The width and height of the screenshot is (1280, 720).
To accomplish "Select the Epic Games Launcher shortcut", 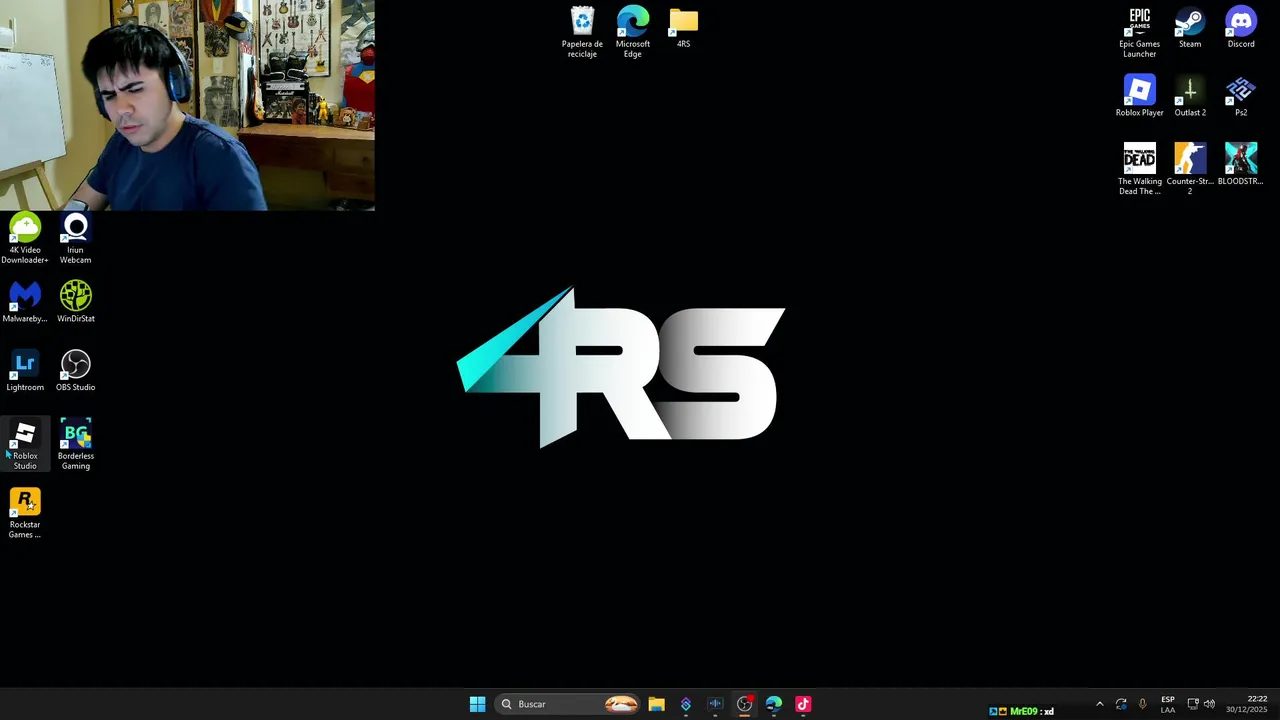I will [1139, 32].
